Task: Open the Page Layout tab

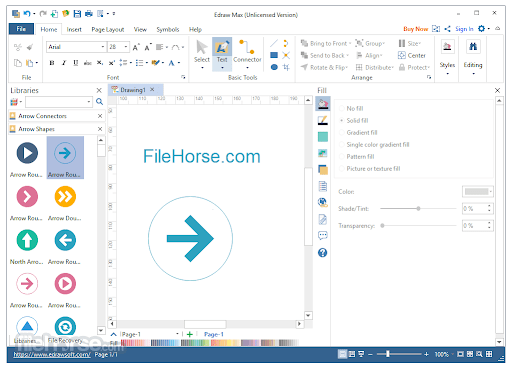Action: 108,29
